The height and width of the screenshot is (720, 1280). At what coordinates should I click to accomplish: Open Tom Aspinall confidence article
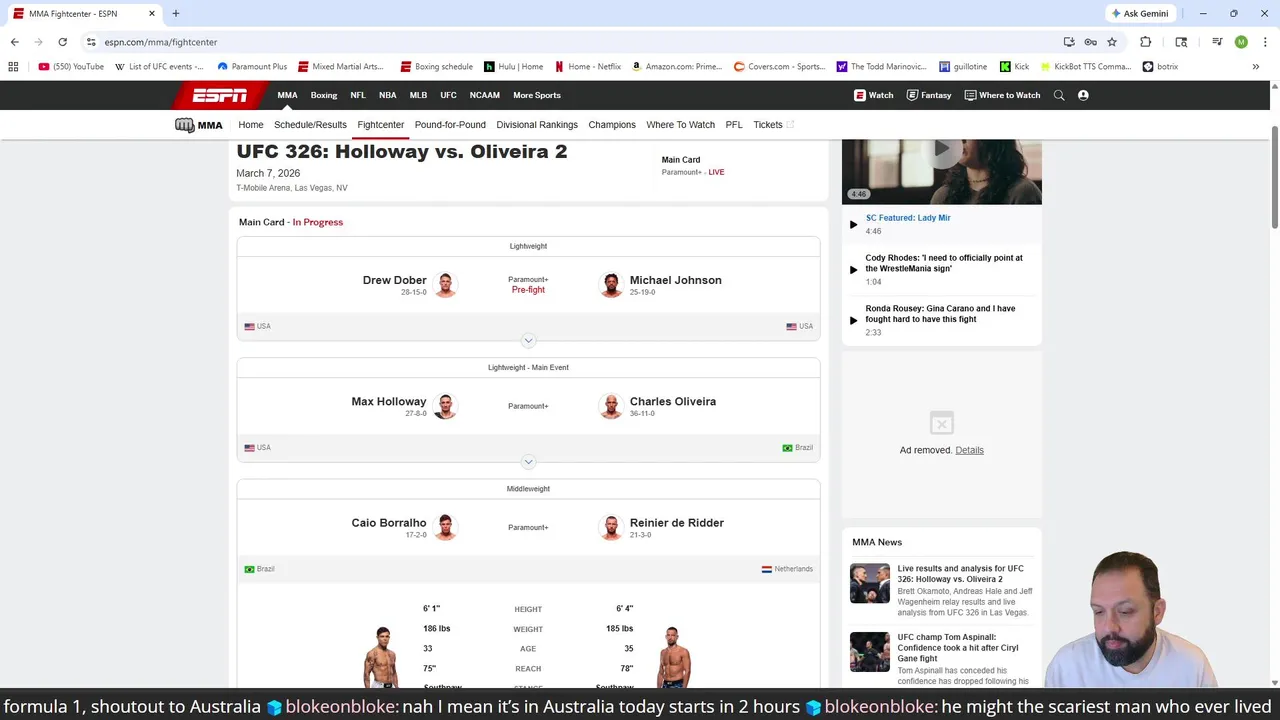[958, 648]
